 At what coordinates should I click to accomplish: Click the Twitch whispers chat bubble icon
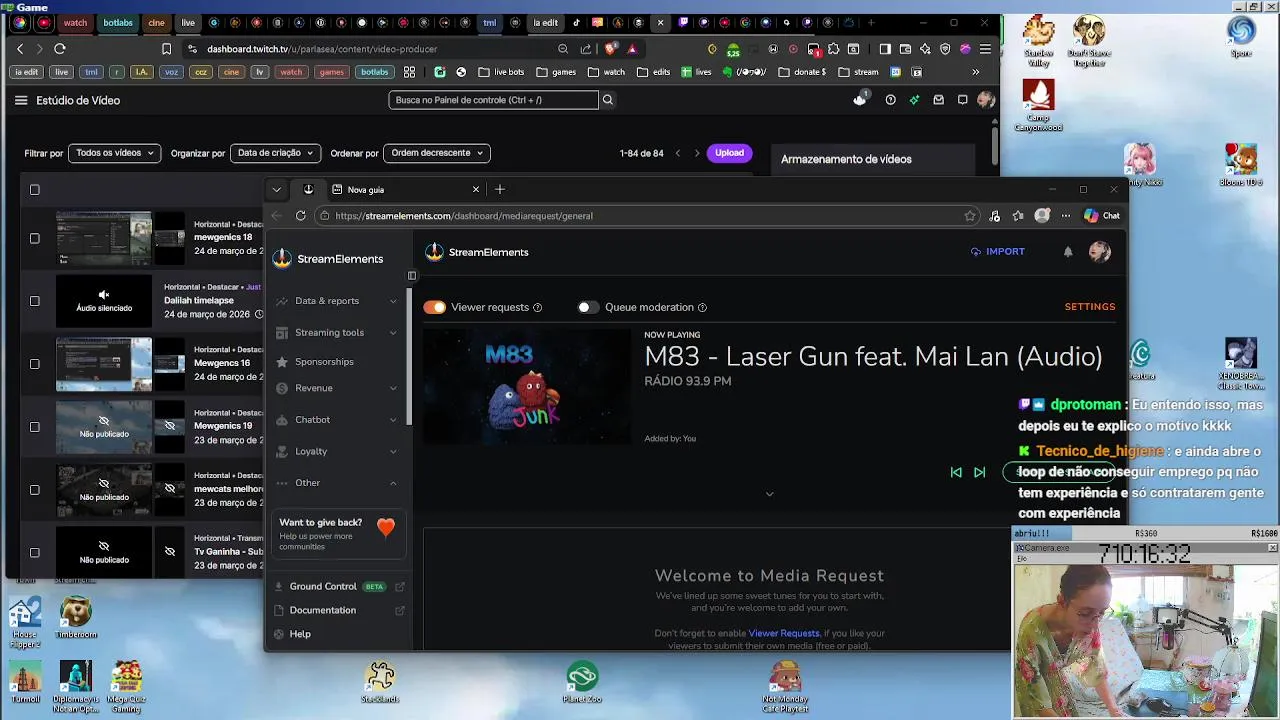click(x=962, y=100)
